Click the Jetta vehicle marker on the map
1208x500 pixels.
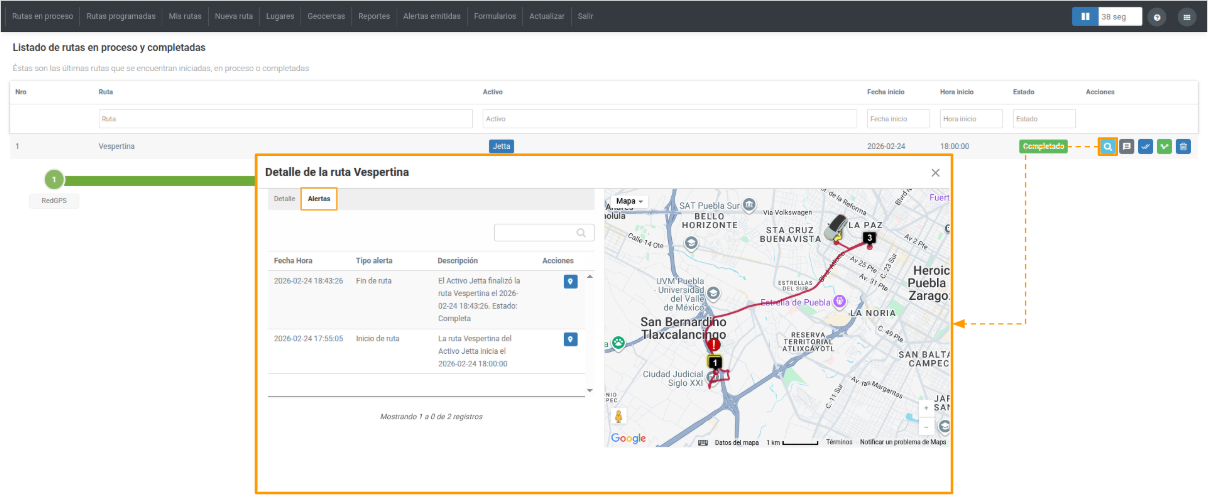point(835,228)
